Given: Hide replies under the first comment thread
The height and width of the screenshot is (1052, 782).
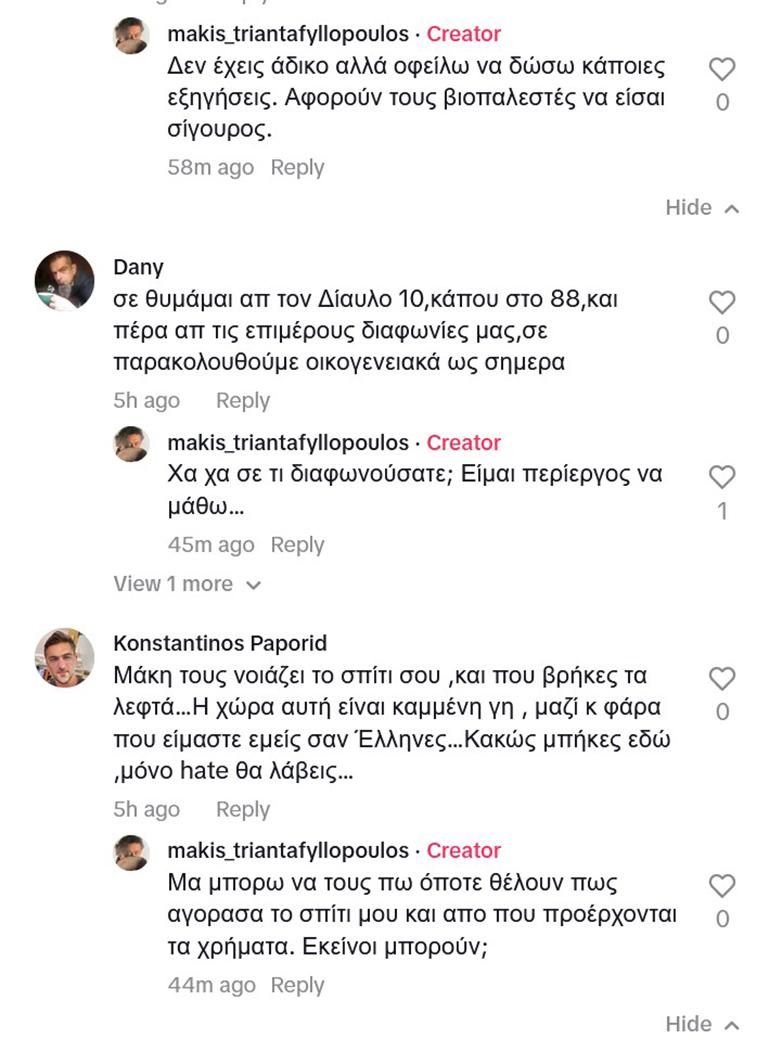Looking at the screenshot, I should pos(702,208).
